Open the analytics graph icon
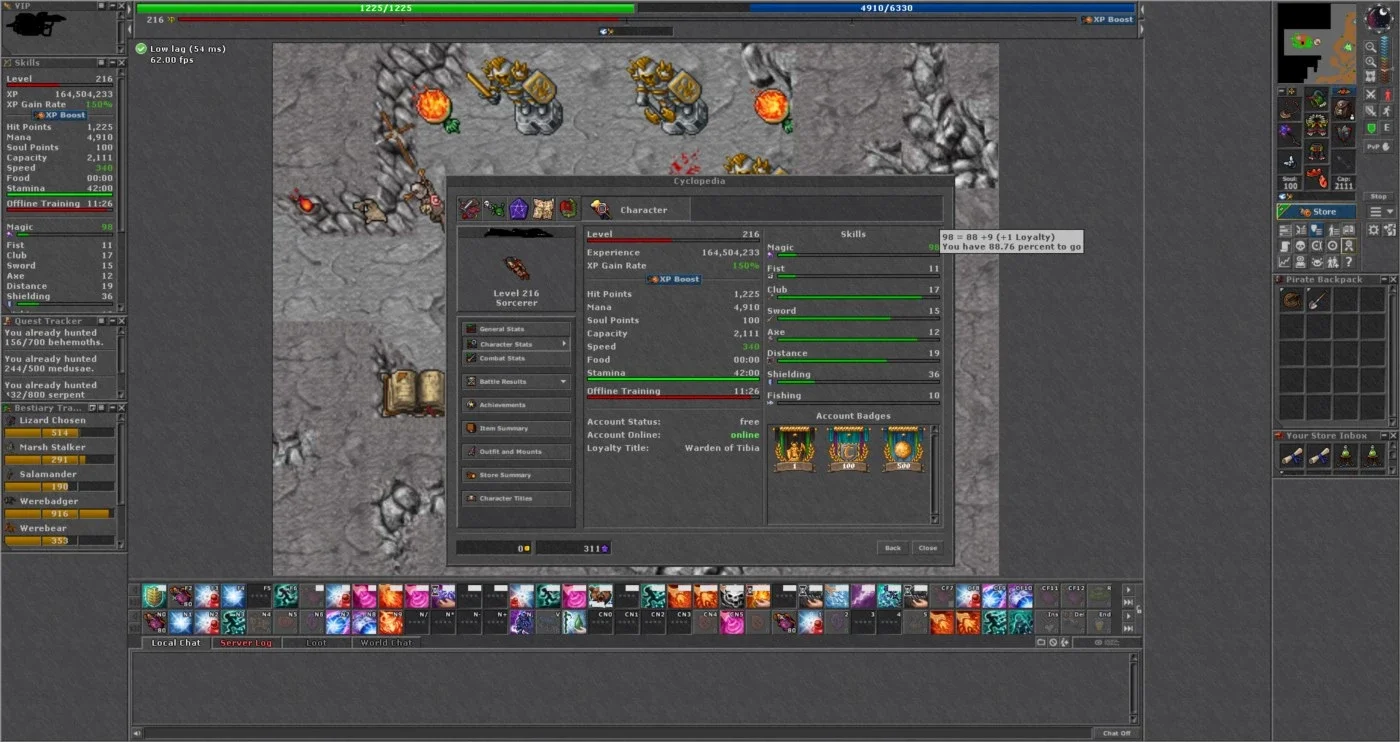Screen dimensions: 1400x742 1284,261
